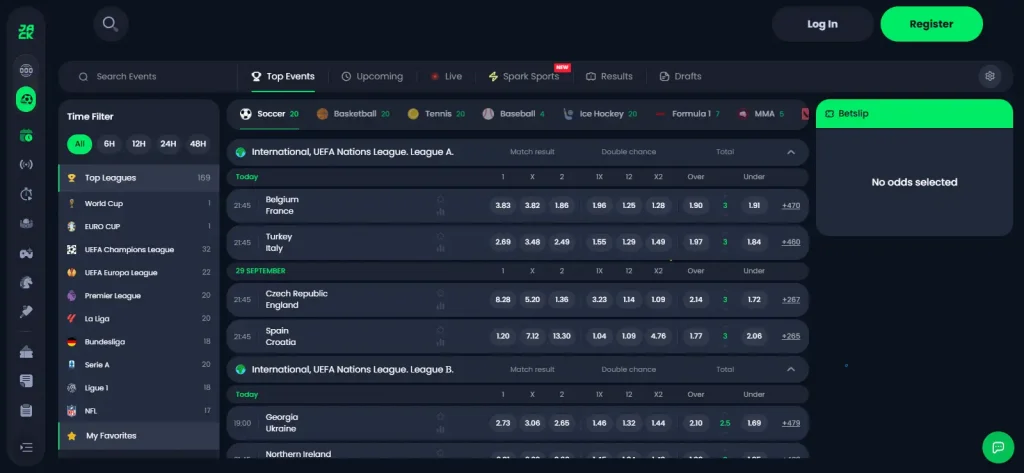1024x473 pixels.
Task: Favorite the Spain vs Croatia match star
Action: coord(441,330)
